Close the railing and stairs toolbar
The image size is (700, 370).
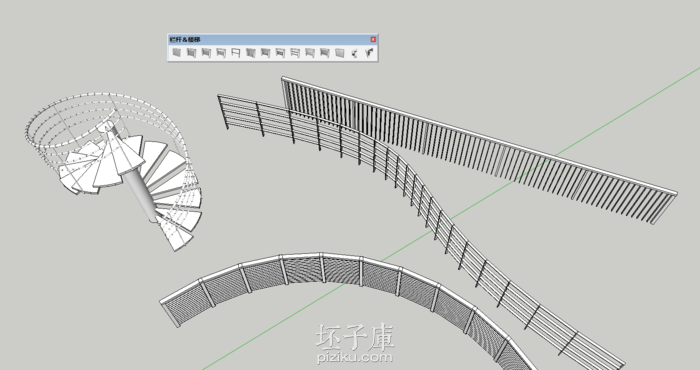pos(373,39)
